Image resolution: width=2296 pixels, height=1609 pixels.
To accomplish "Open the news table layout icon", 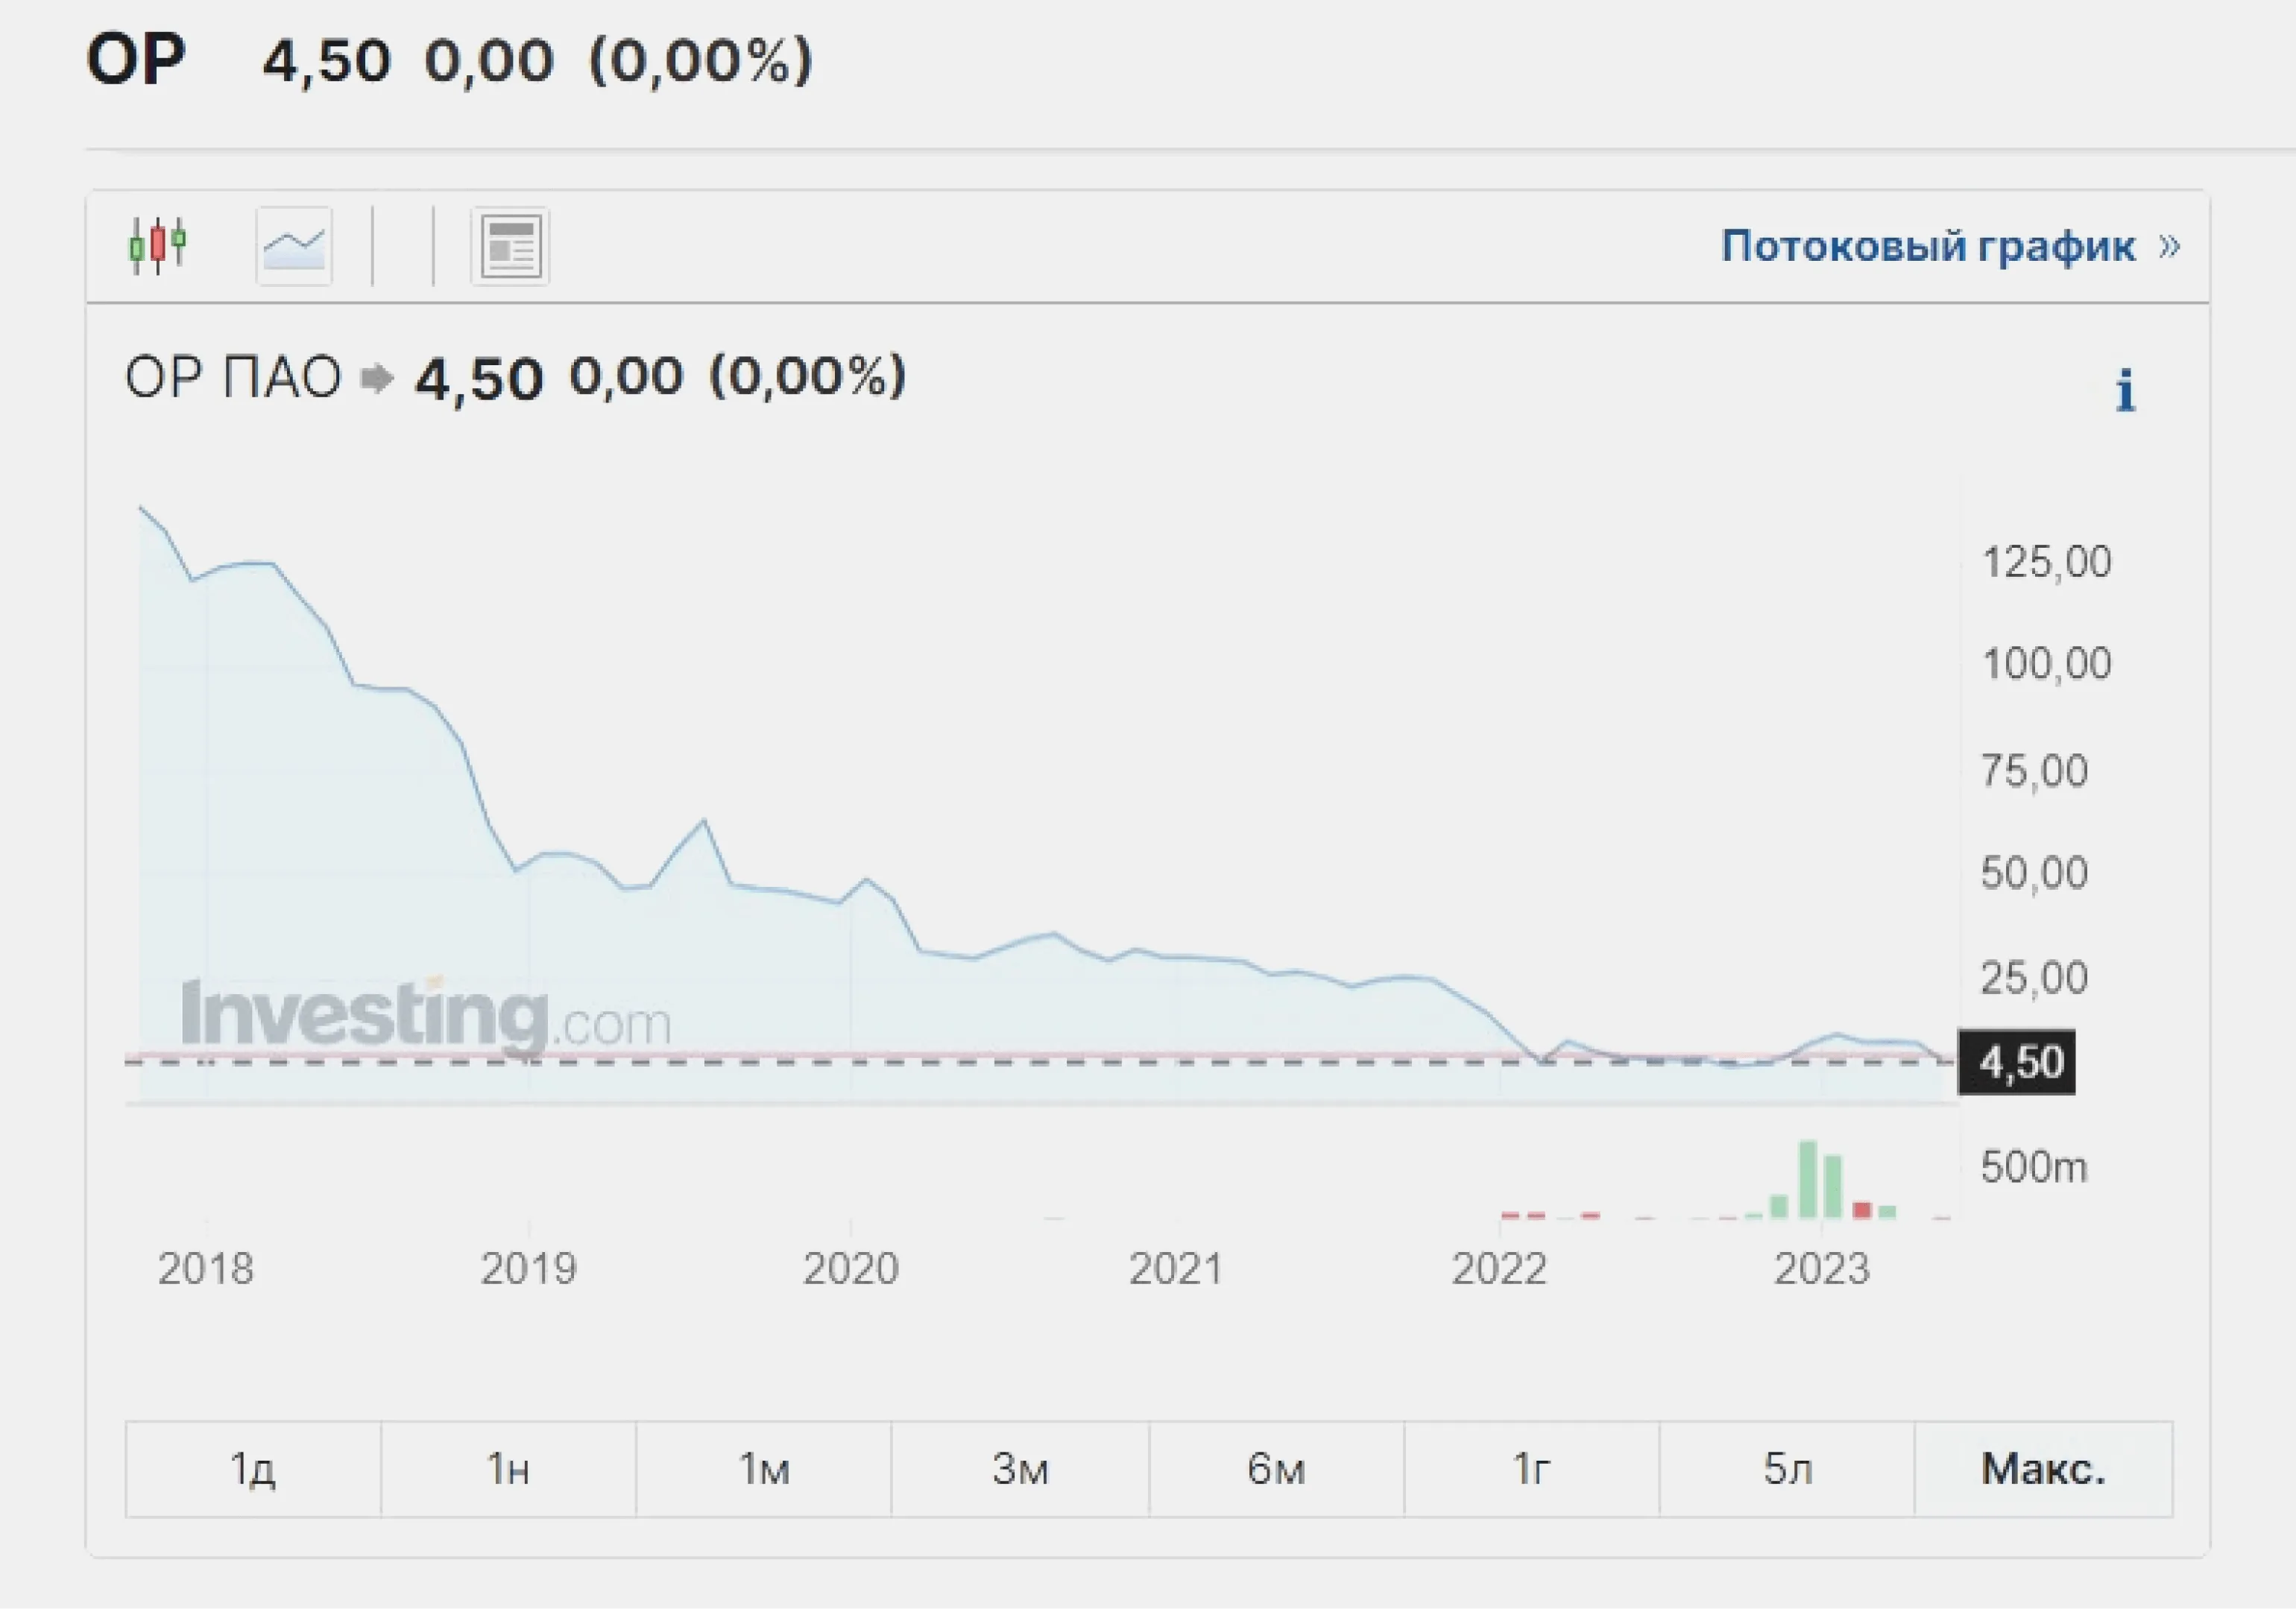I will (510, 246).
